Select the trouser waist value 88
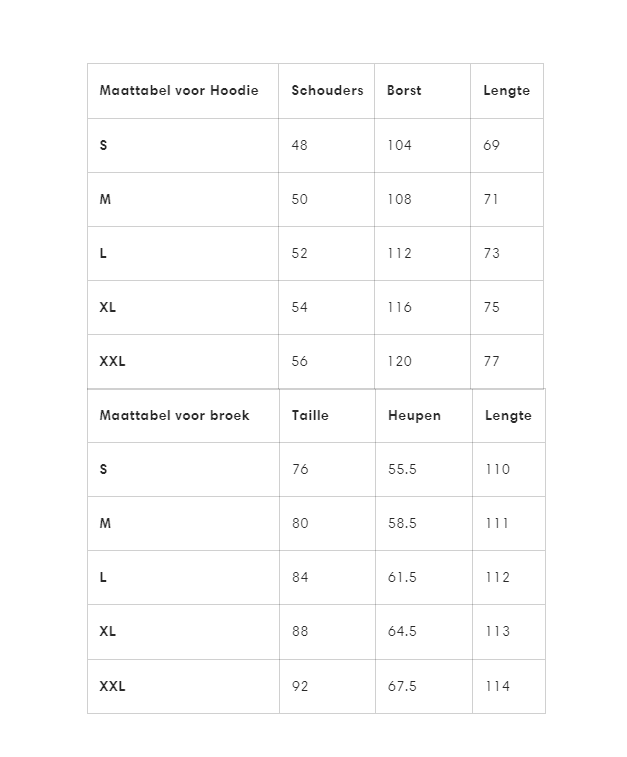Viewport: 627px width, 757px height. (300, 631)
